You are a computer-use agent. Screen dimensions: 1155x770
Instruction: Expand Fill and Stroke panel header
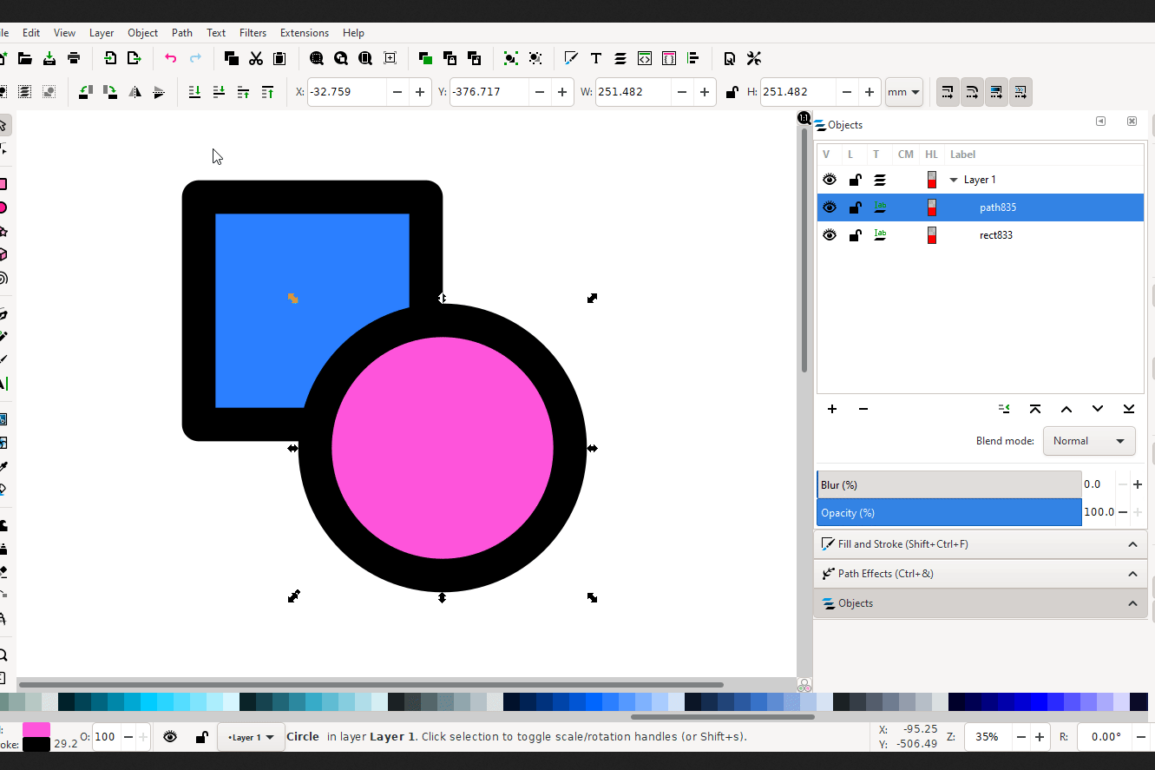(980, 544)
